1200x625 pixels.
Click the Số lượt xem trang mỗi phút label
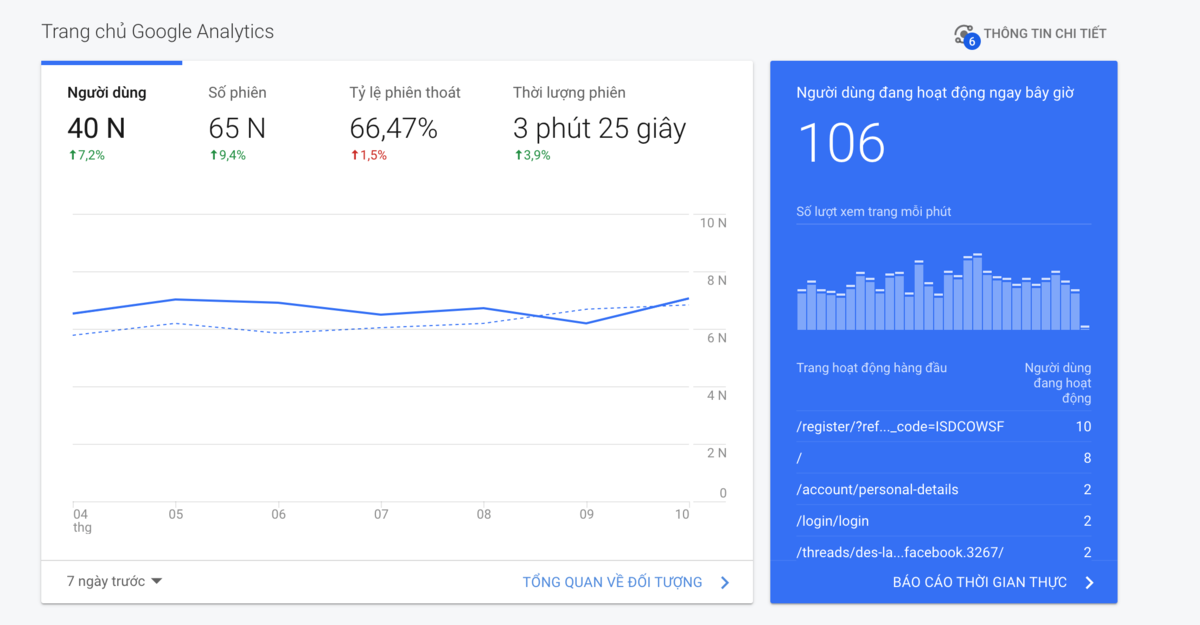[x=874, y=212]
